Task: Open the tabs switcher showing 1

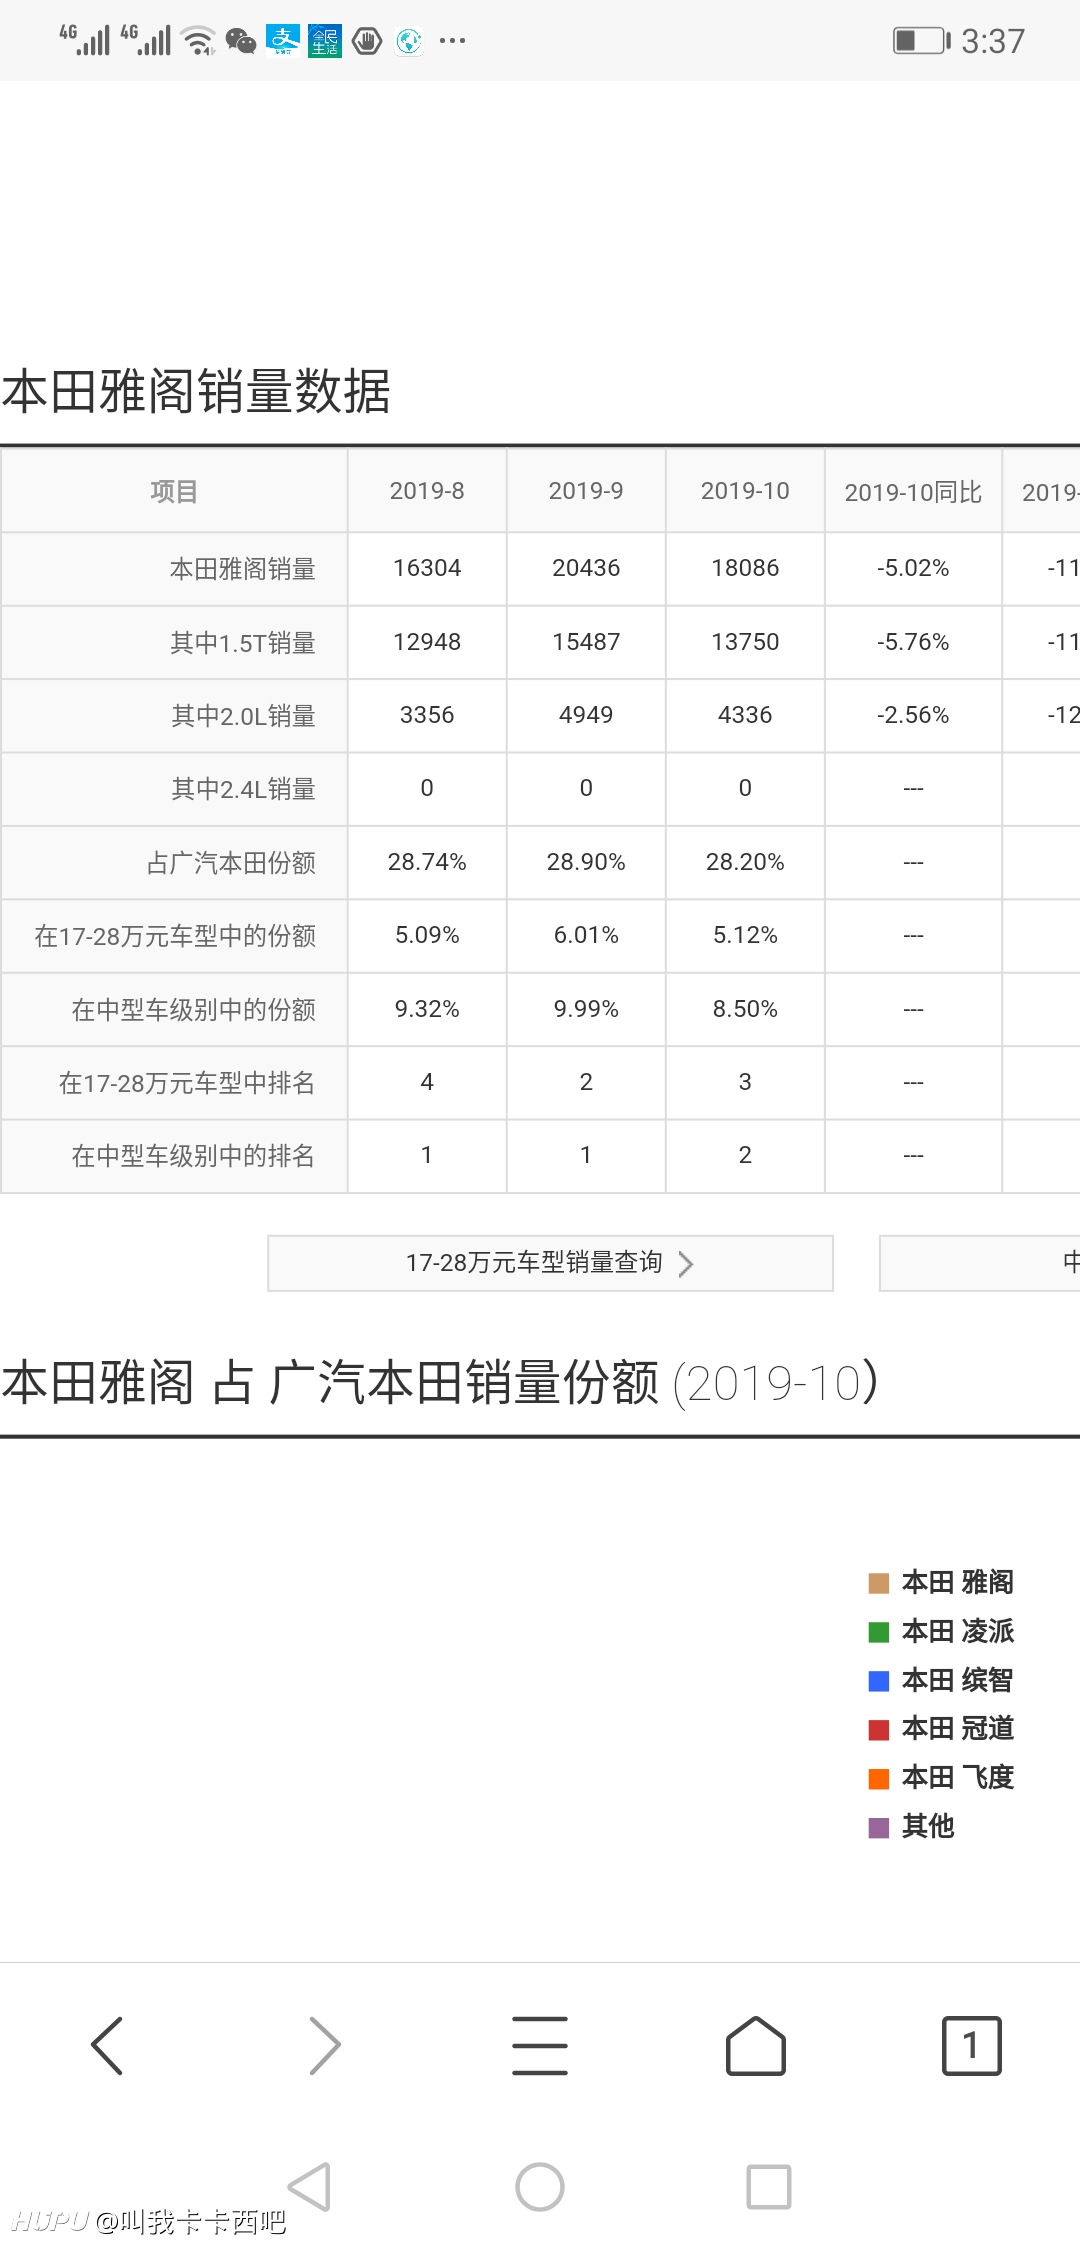Action: pyautogui.click(x=971, y=2045)
